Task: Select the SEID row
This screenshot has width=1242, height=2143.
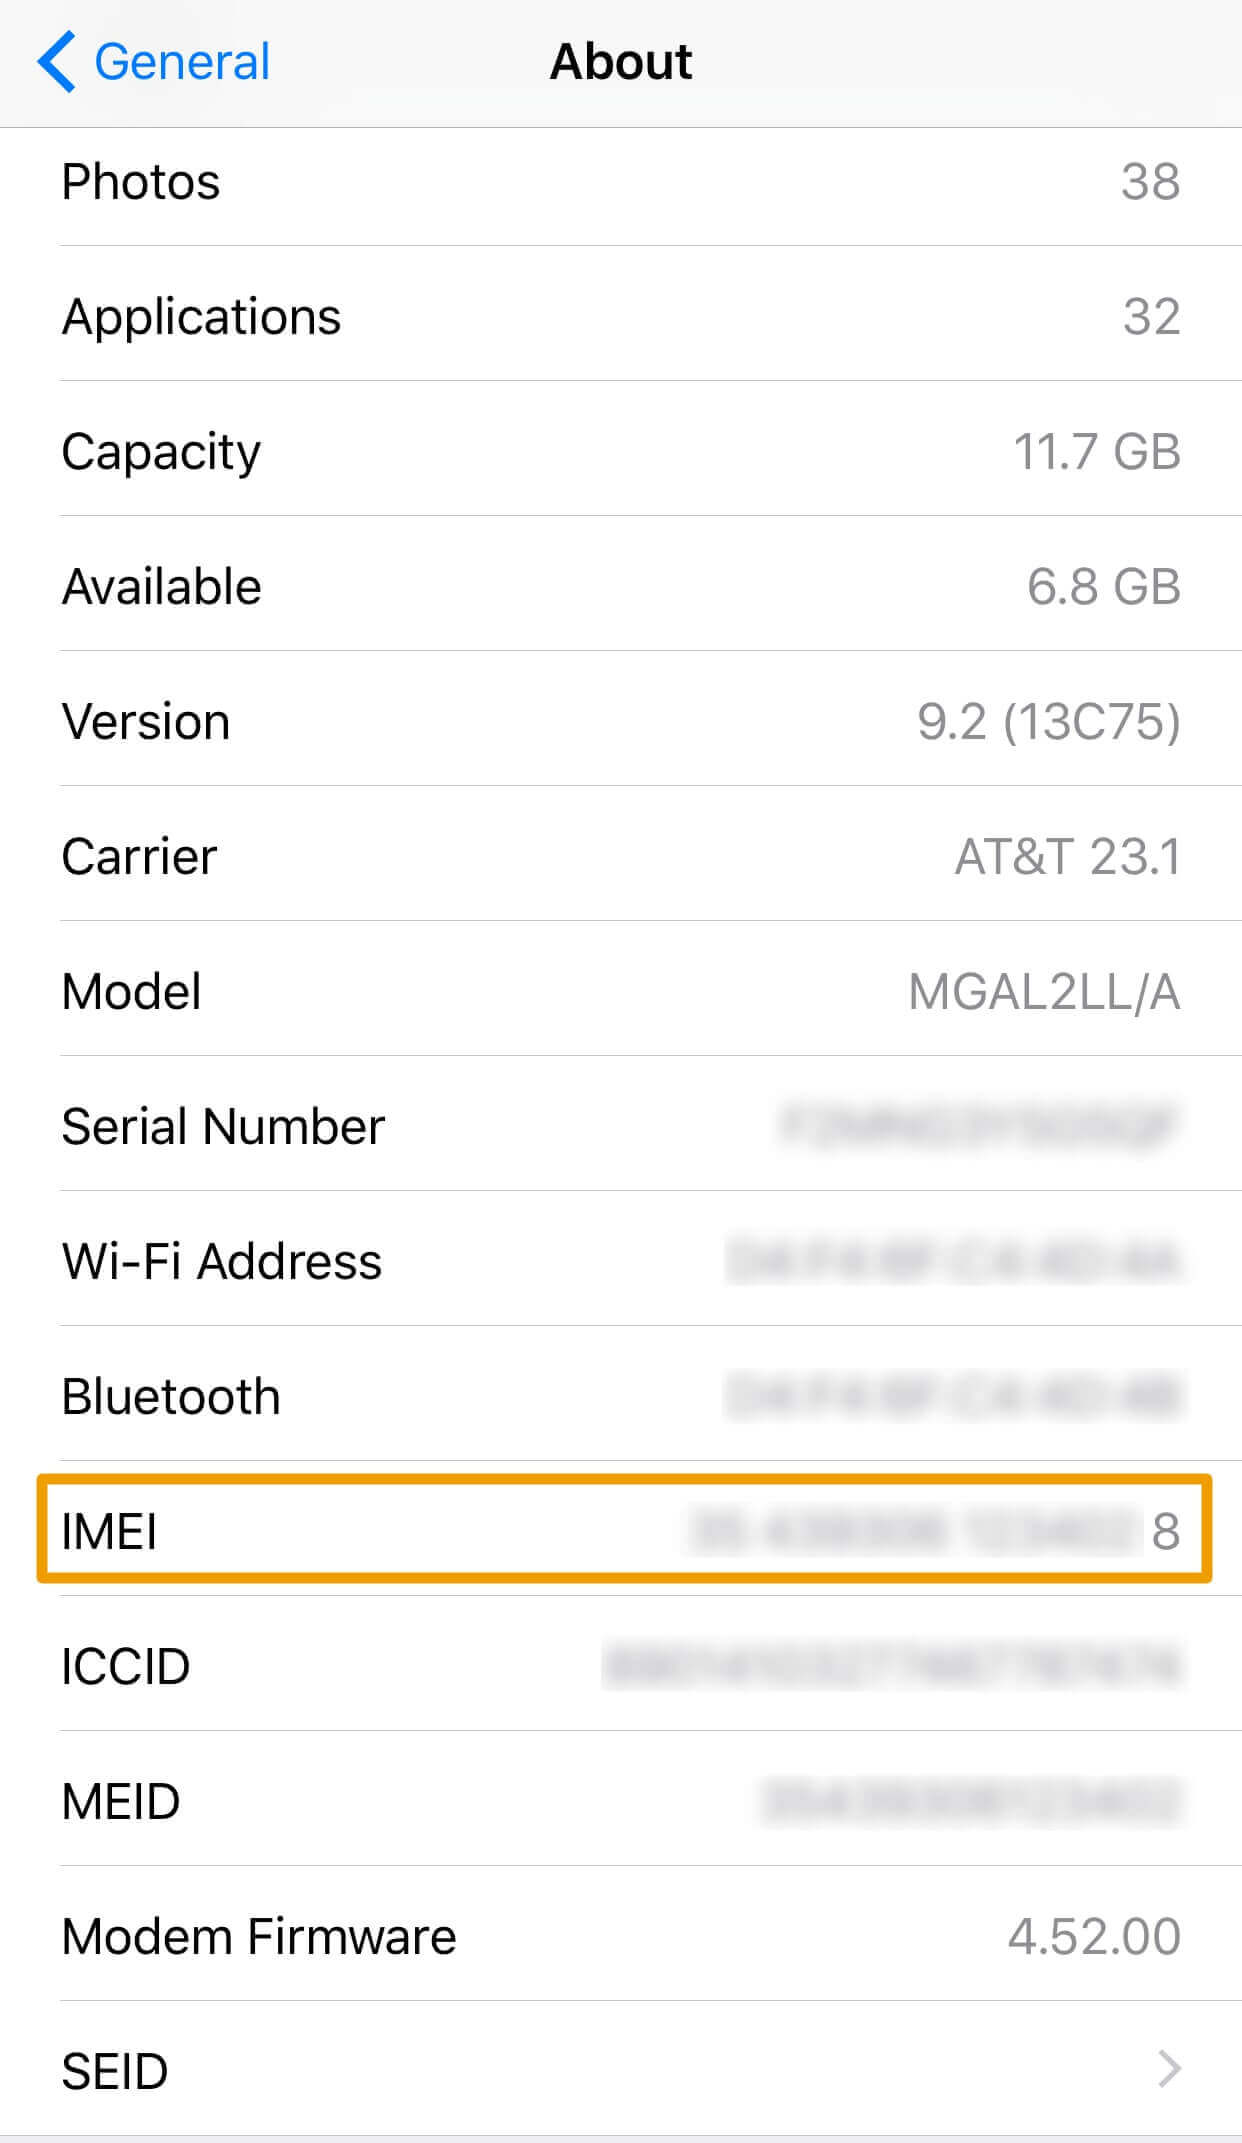Action: 621,2069
